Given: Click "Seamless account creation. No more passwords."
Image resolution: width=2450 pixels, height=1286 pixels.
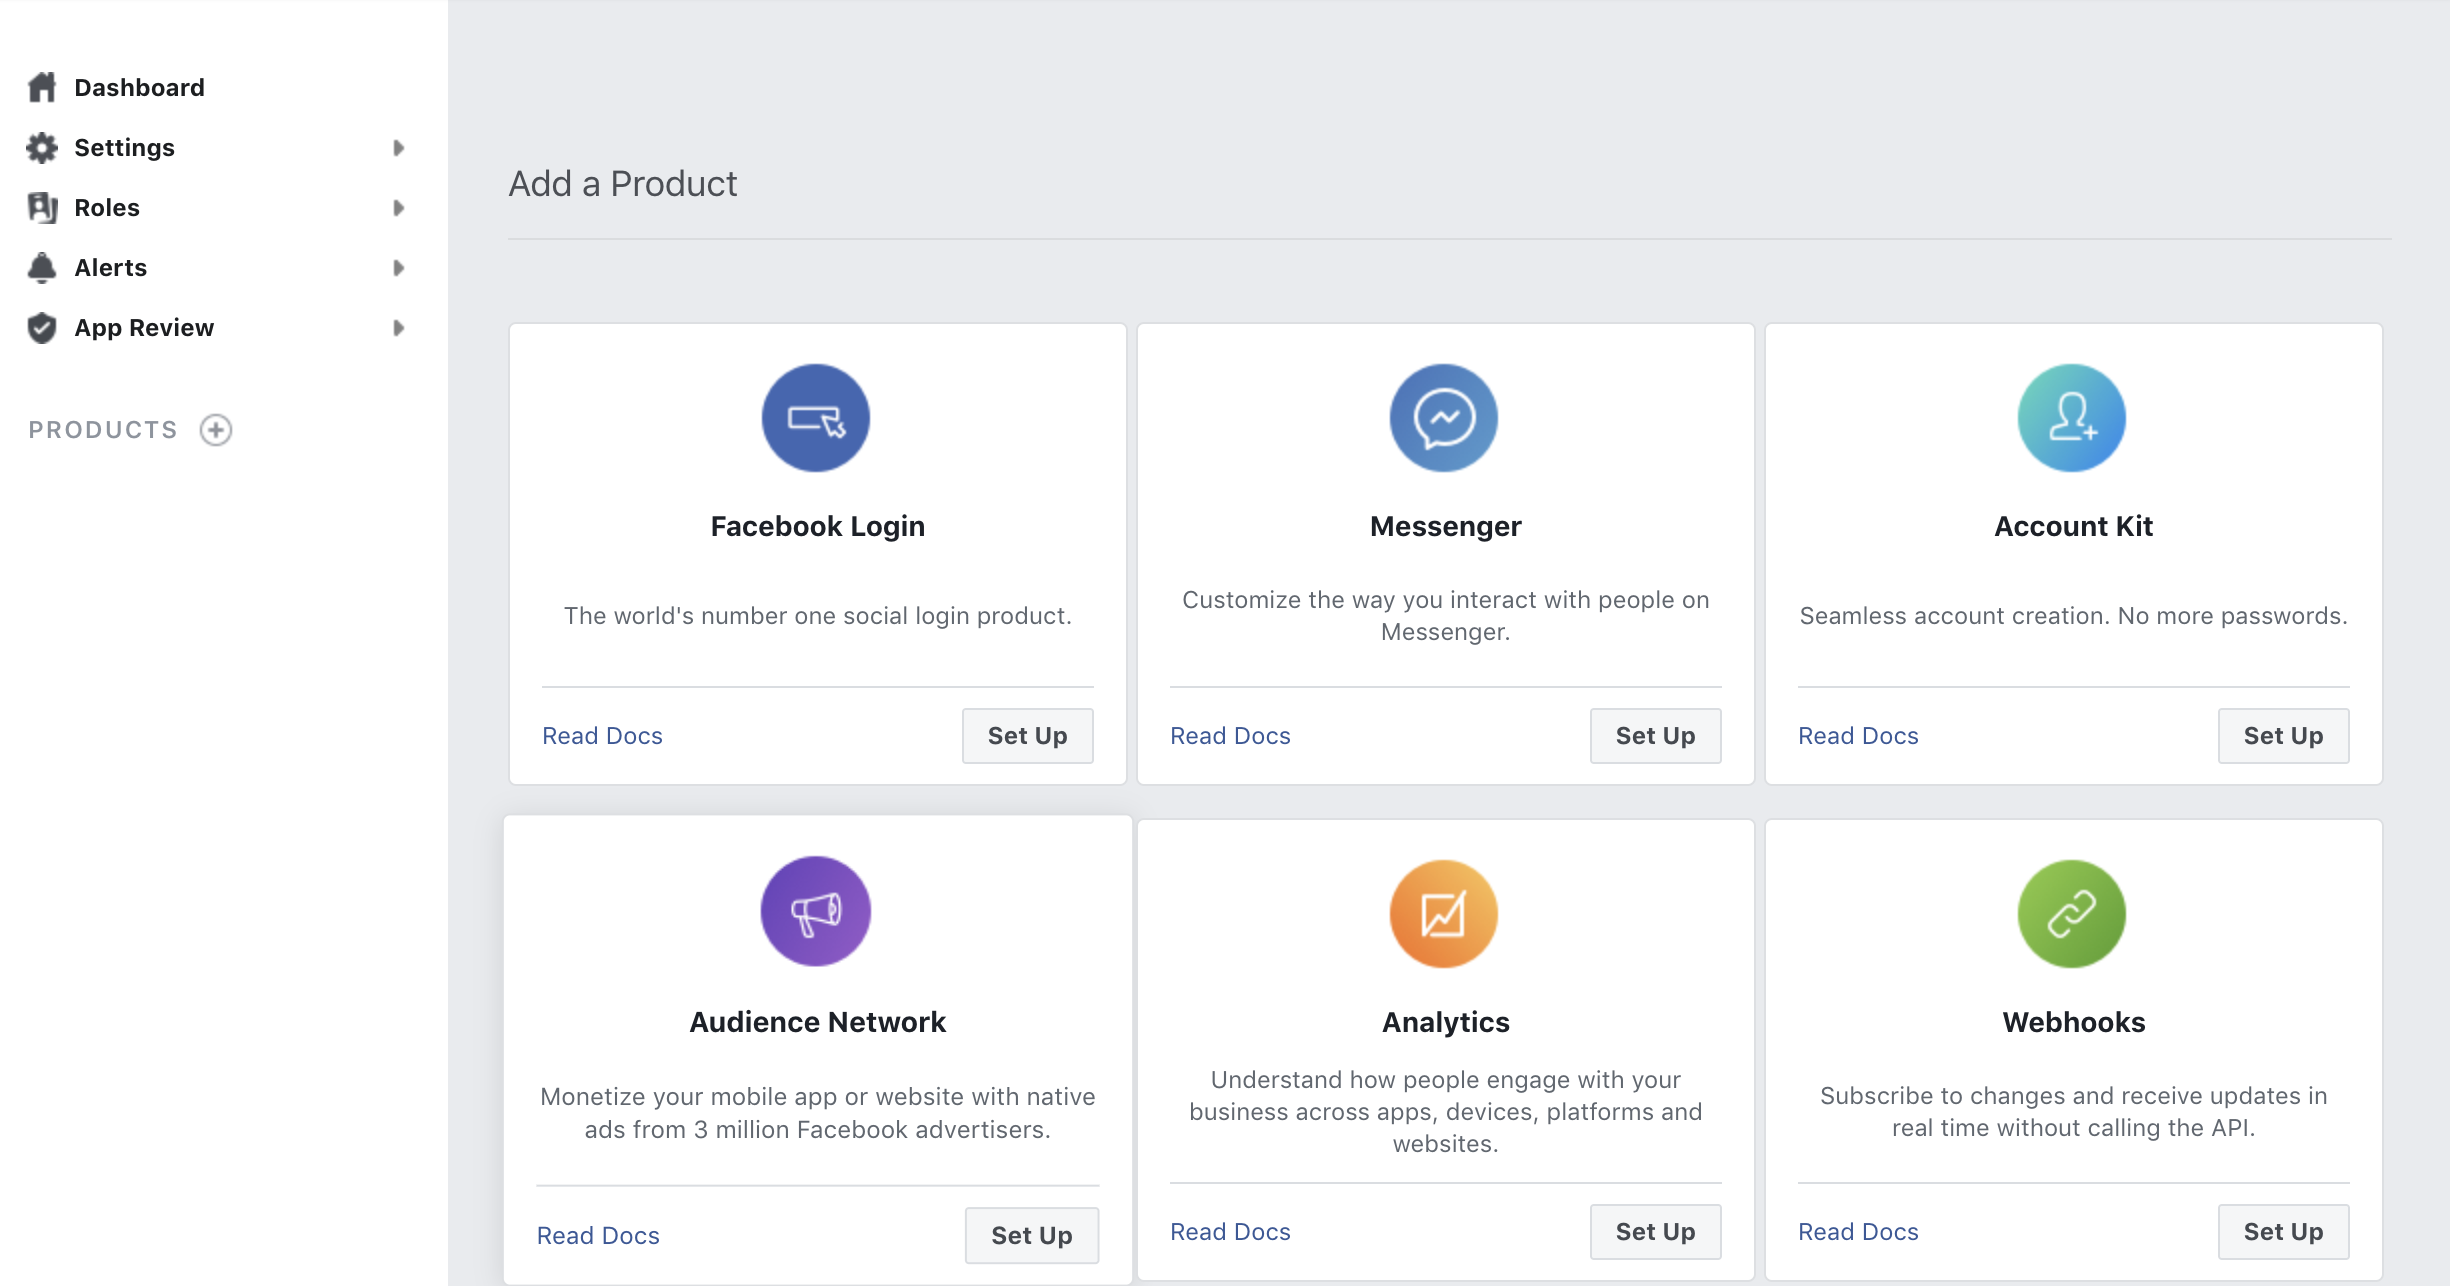Looking at the screenshot, I should [x=2074, y=616].
